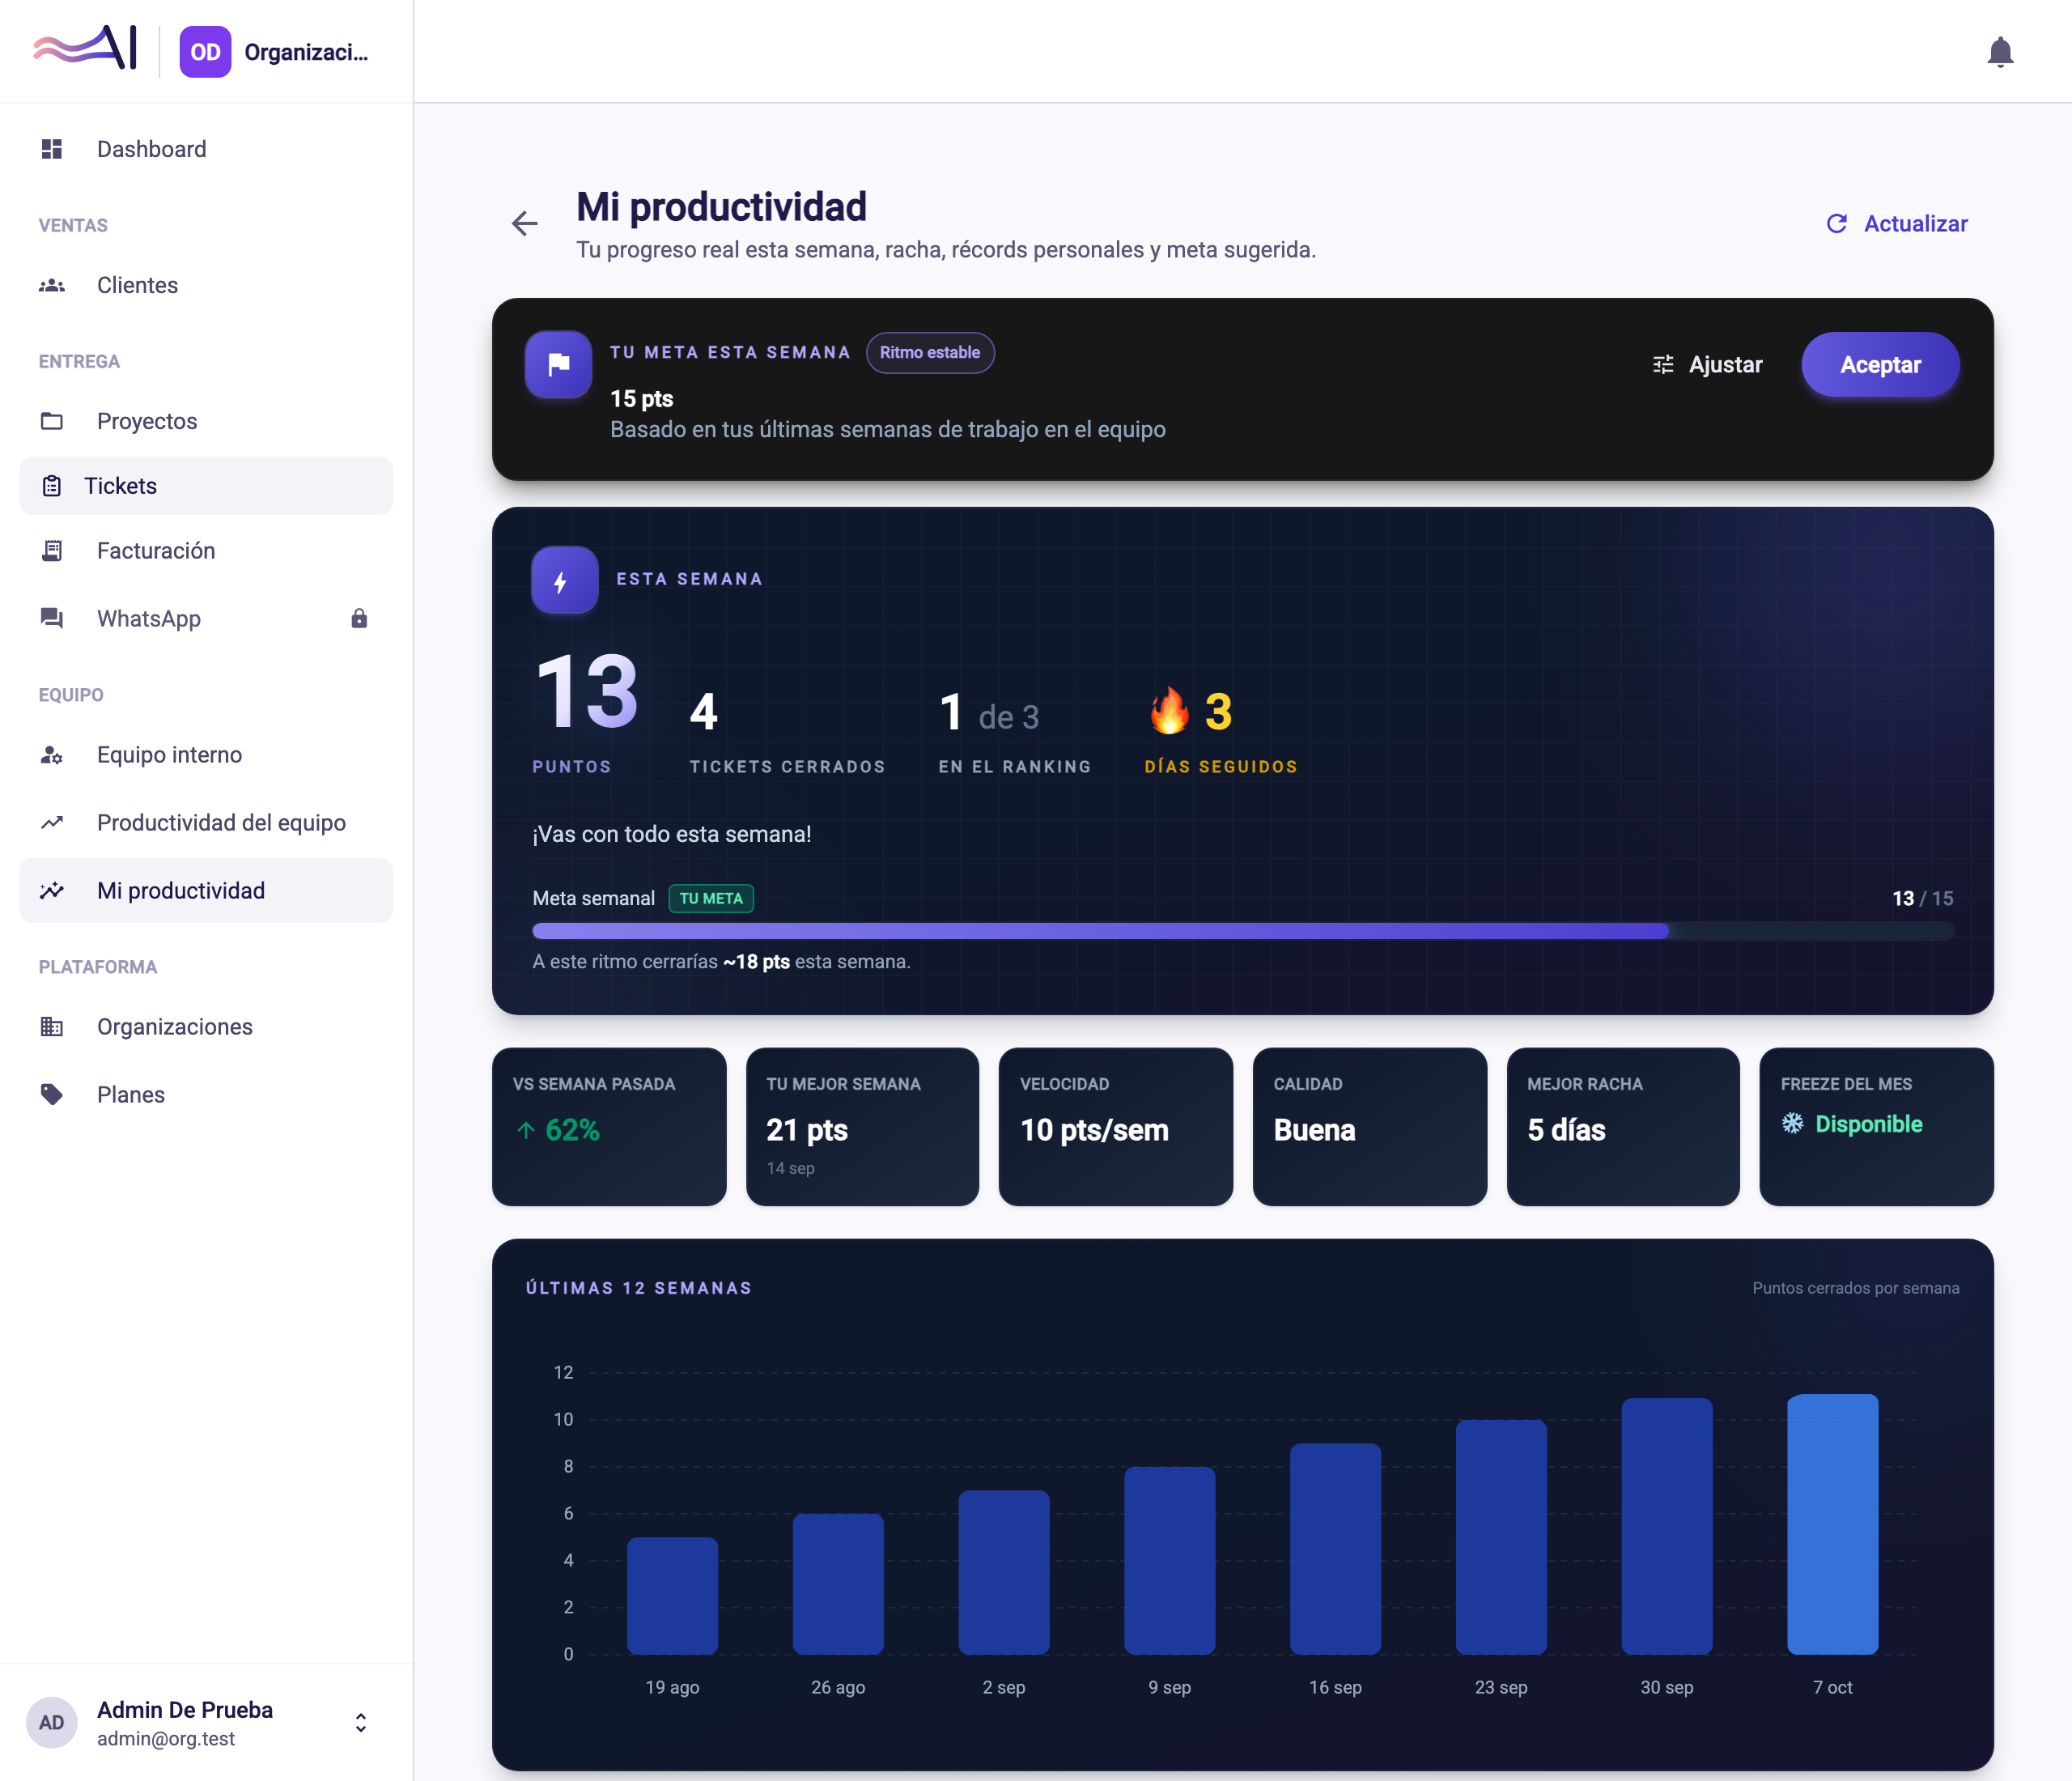
Task: Click the snowflake freeze icon
Action: (1793, 1123)
